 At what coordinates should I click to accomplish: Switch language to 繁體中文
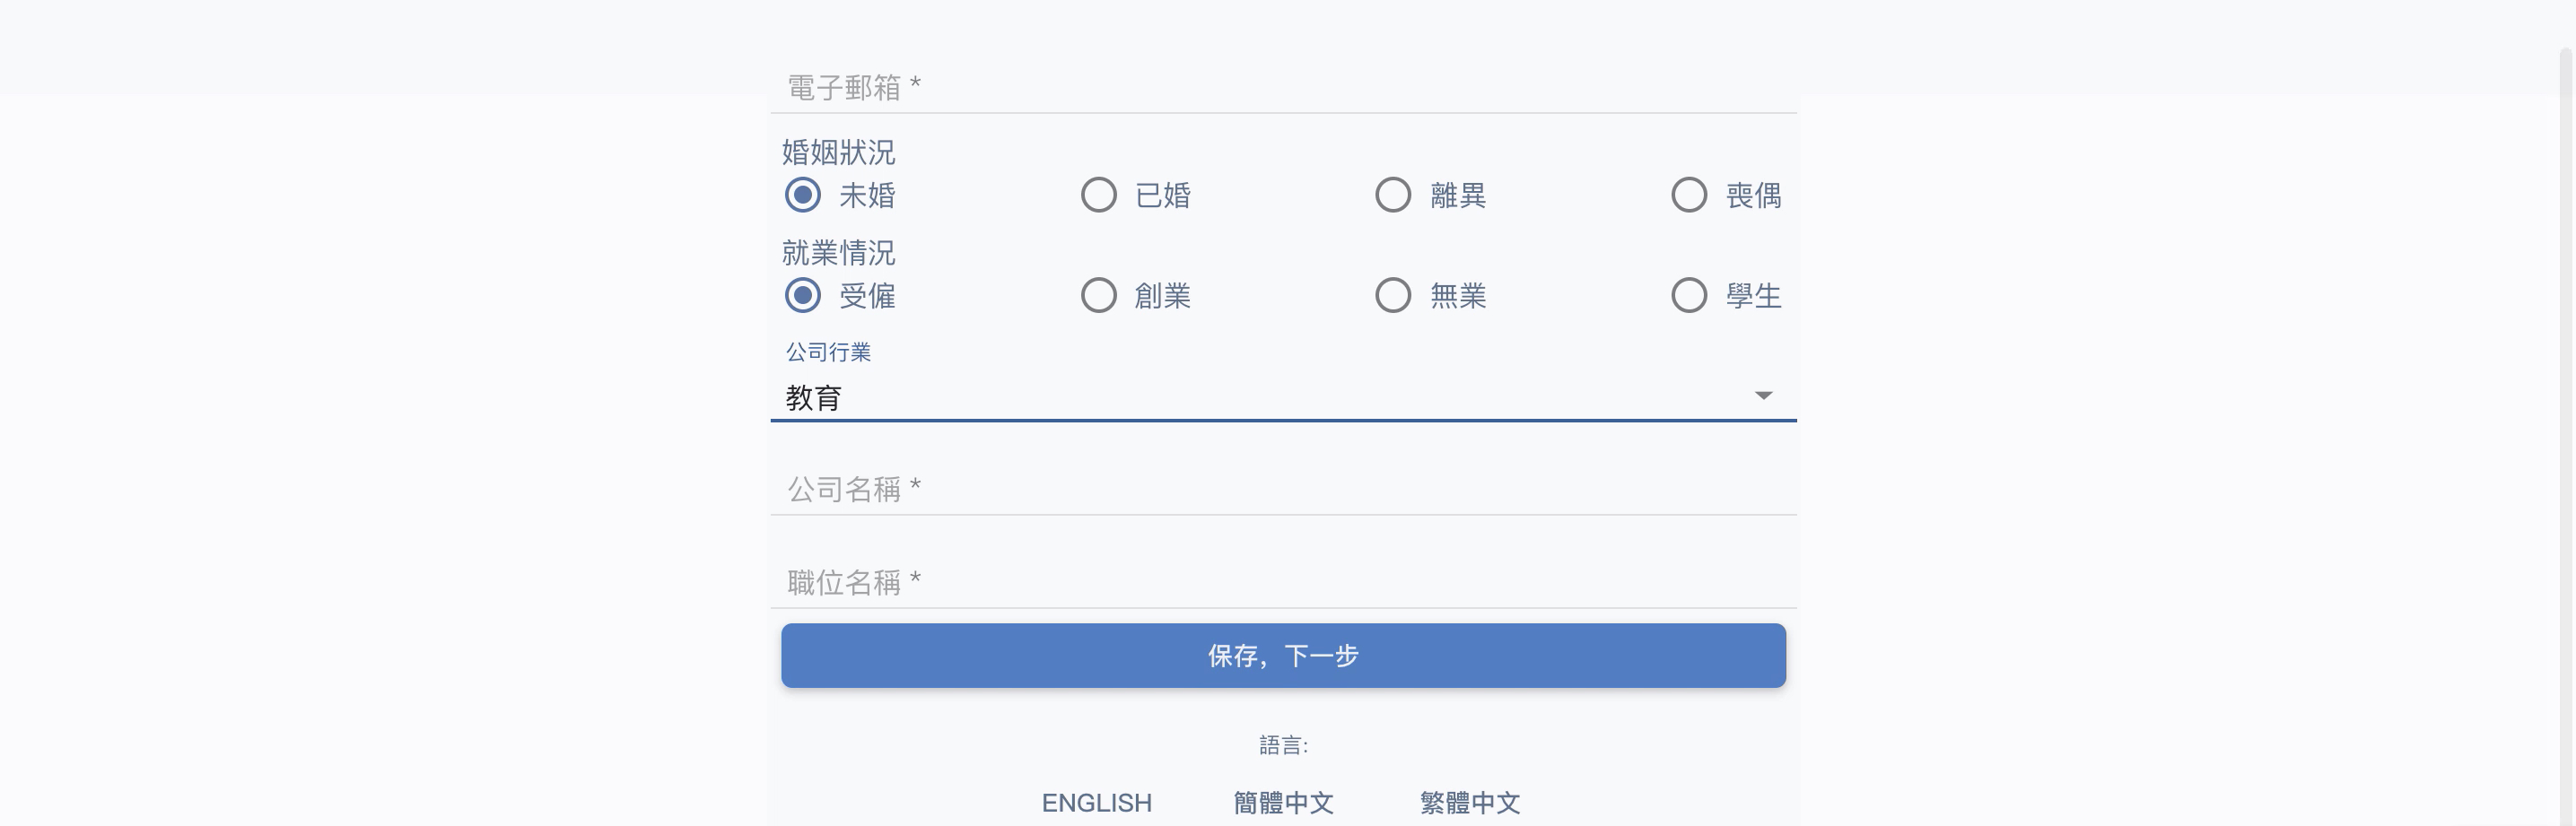pos(1470,803)
